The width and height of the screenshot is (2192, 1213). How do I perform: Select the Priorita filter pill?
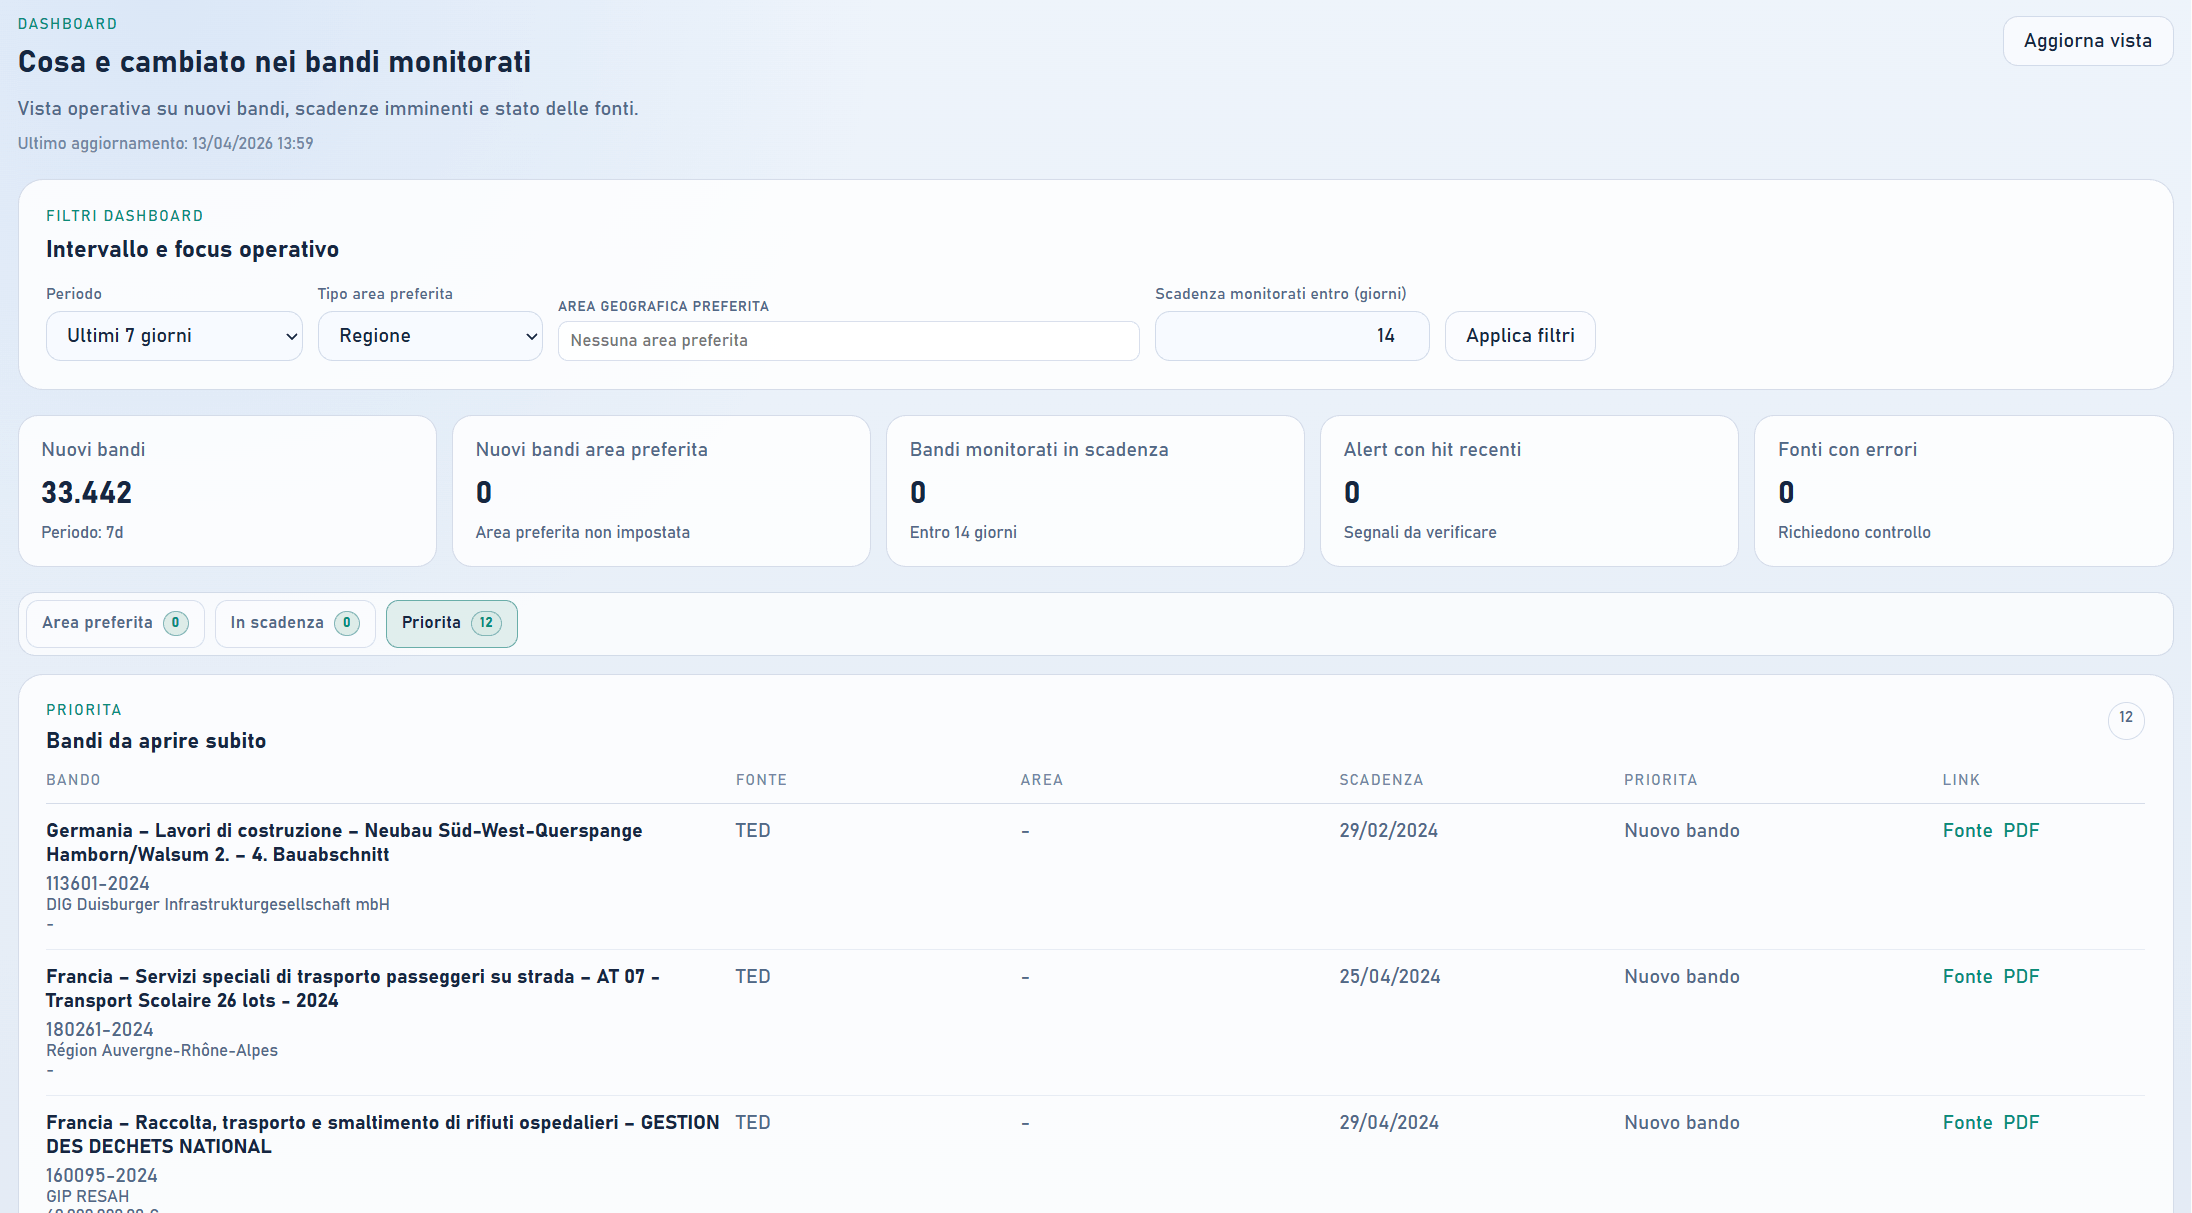[450, 623]
